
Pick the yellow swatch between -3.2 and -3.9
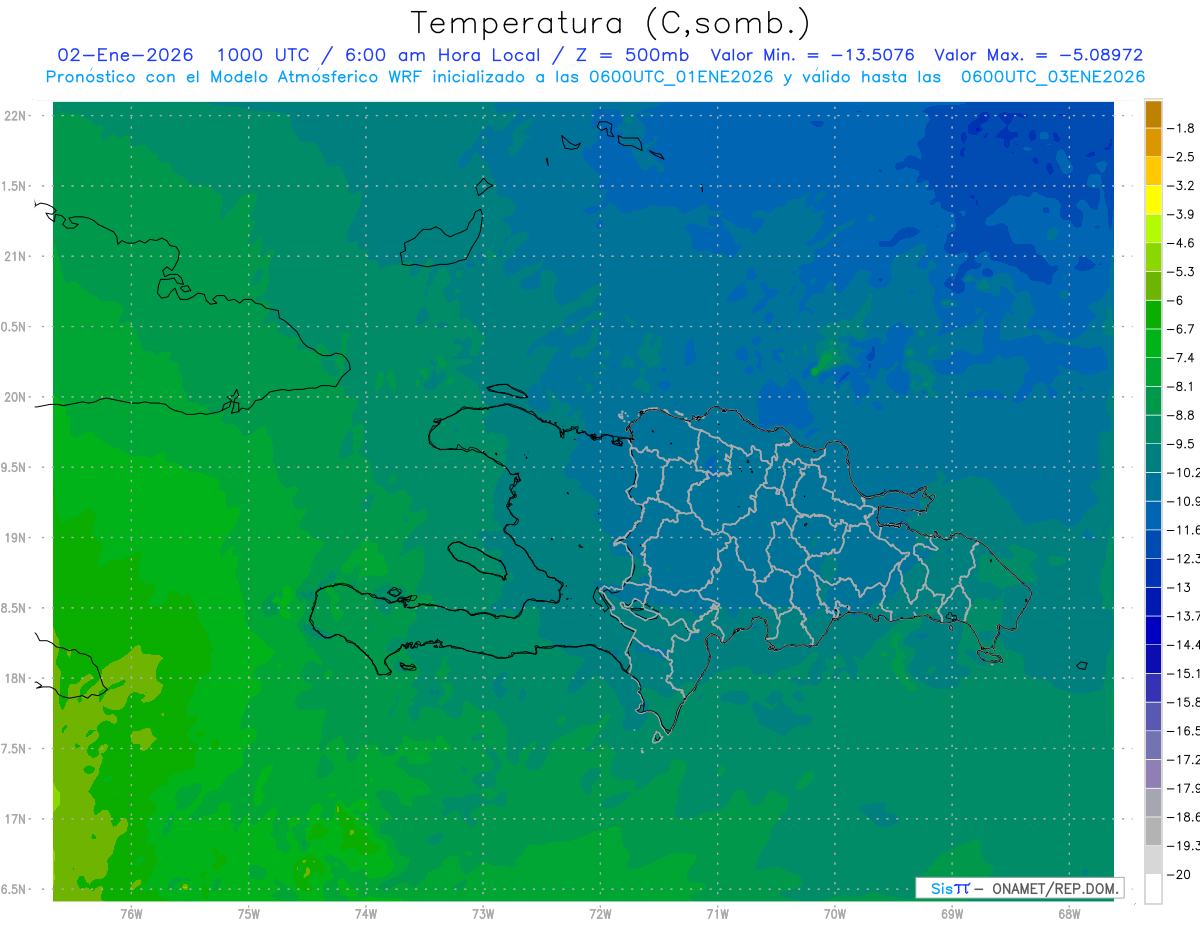1153,200
